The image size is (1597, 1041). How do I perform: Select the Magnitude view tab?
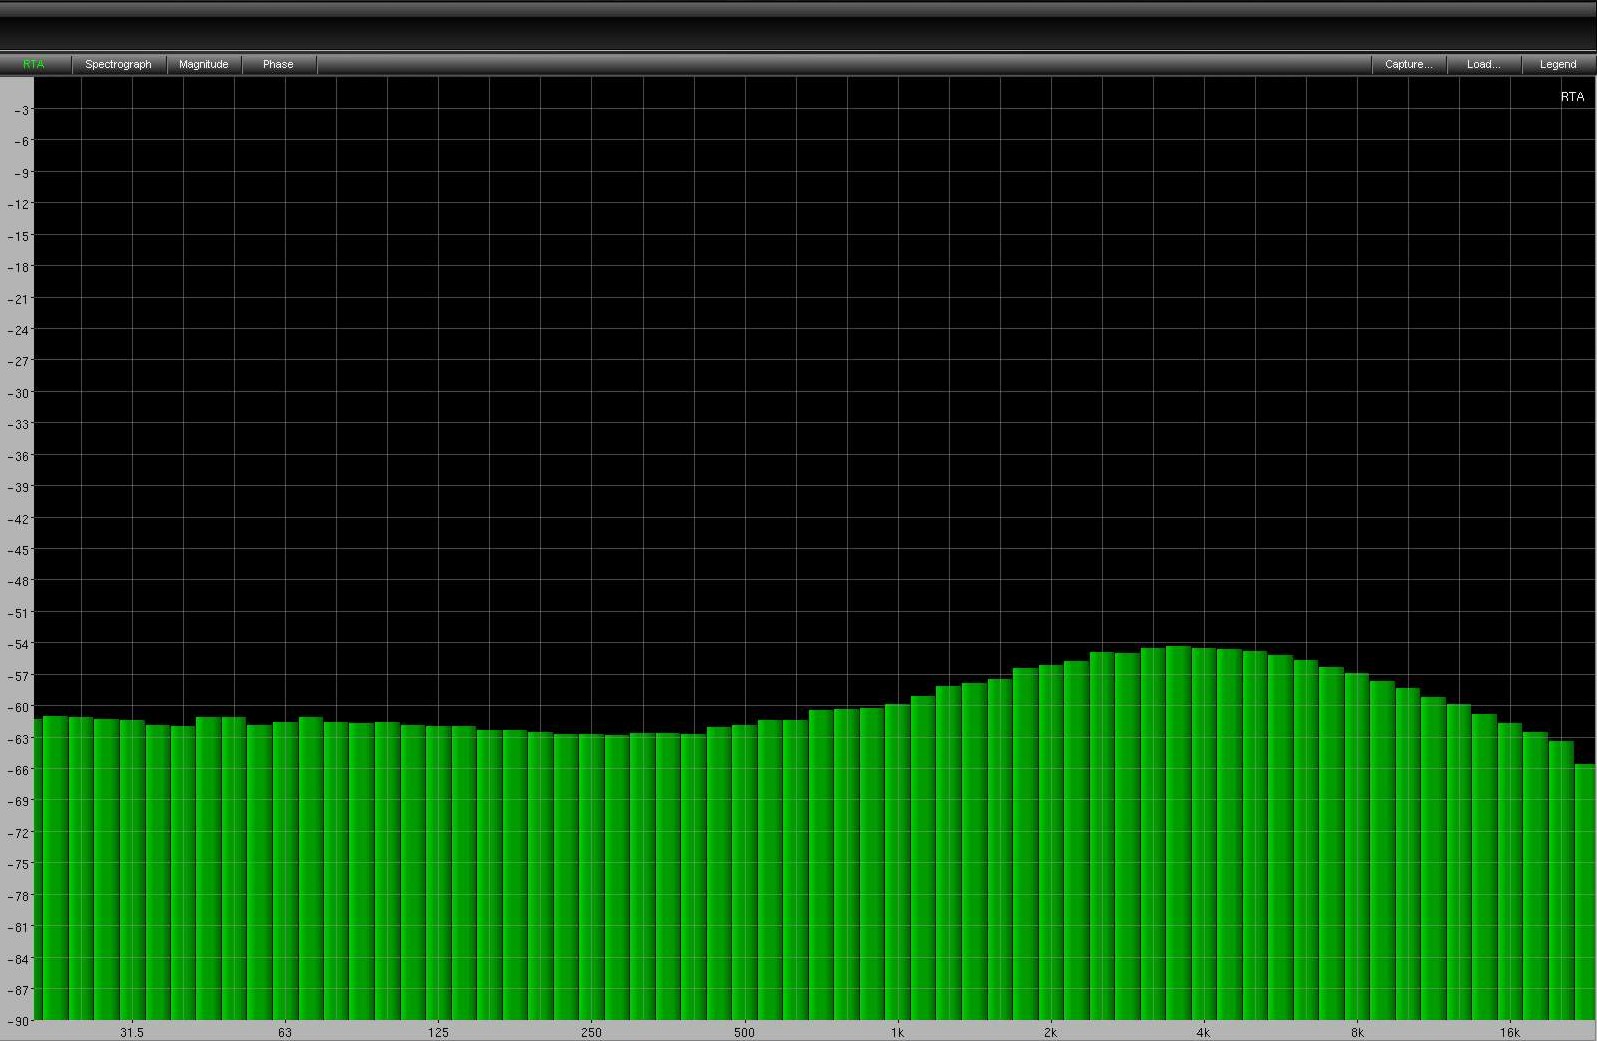coord(203,64)
